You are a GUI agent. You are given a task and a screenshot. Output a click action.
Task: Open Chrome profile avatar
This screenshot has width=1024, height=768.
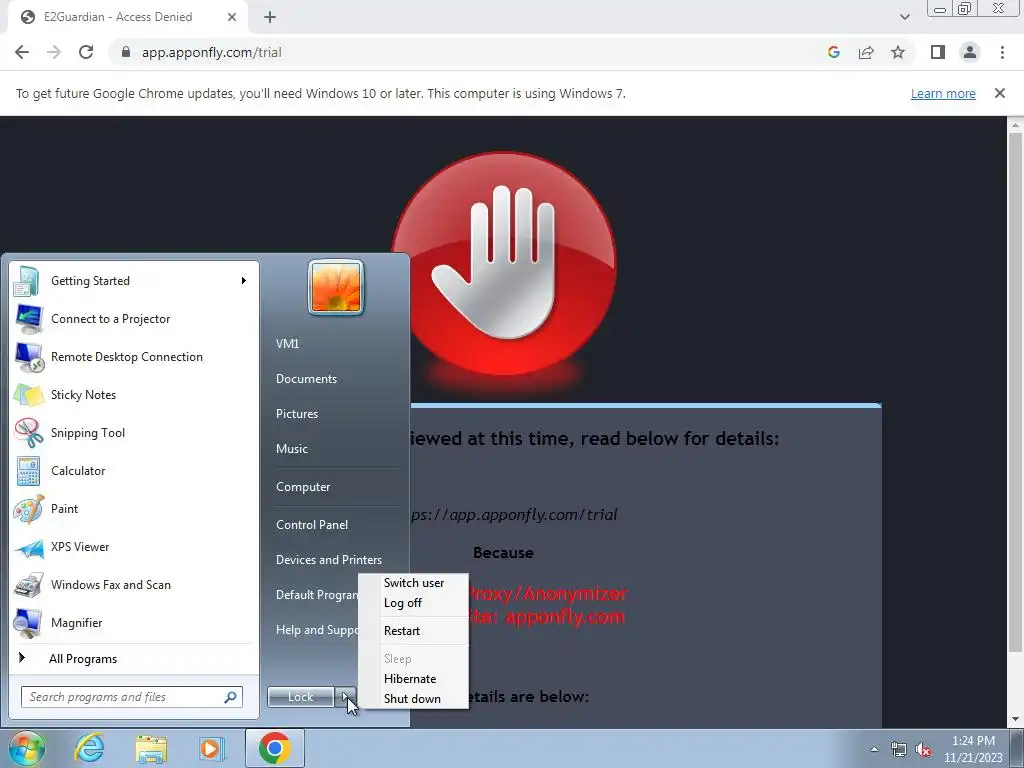[x=970, y=52]
